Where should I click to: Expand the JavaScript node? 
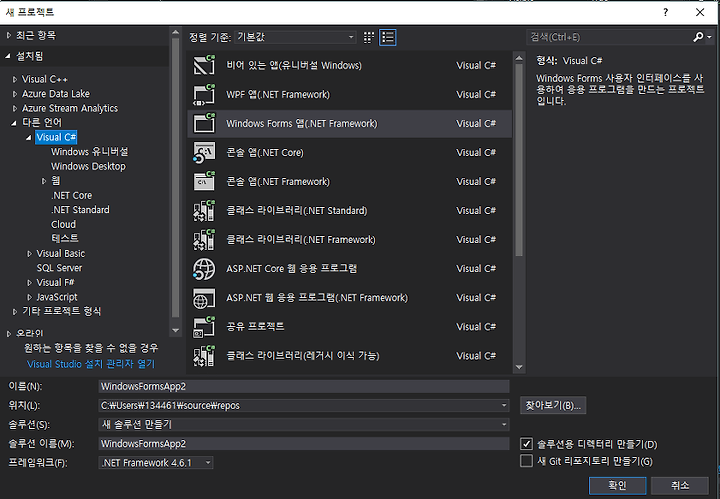click(x=29, y=297)
